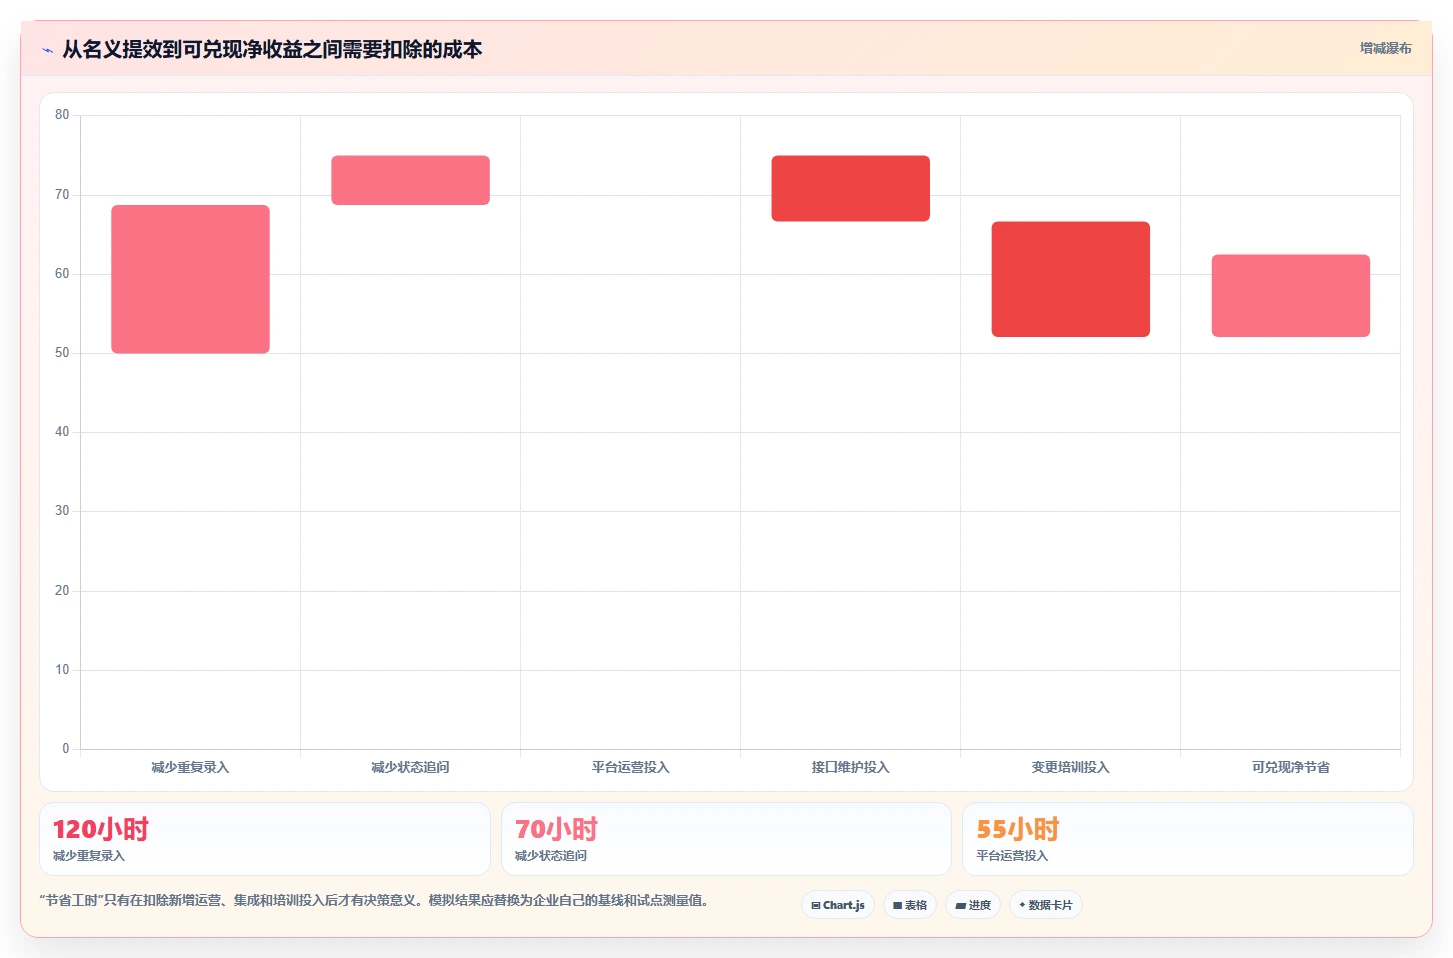Click the 表格 chip
This screenshot has width=1453, height=958.
point(910,905)
